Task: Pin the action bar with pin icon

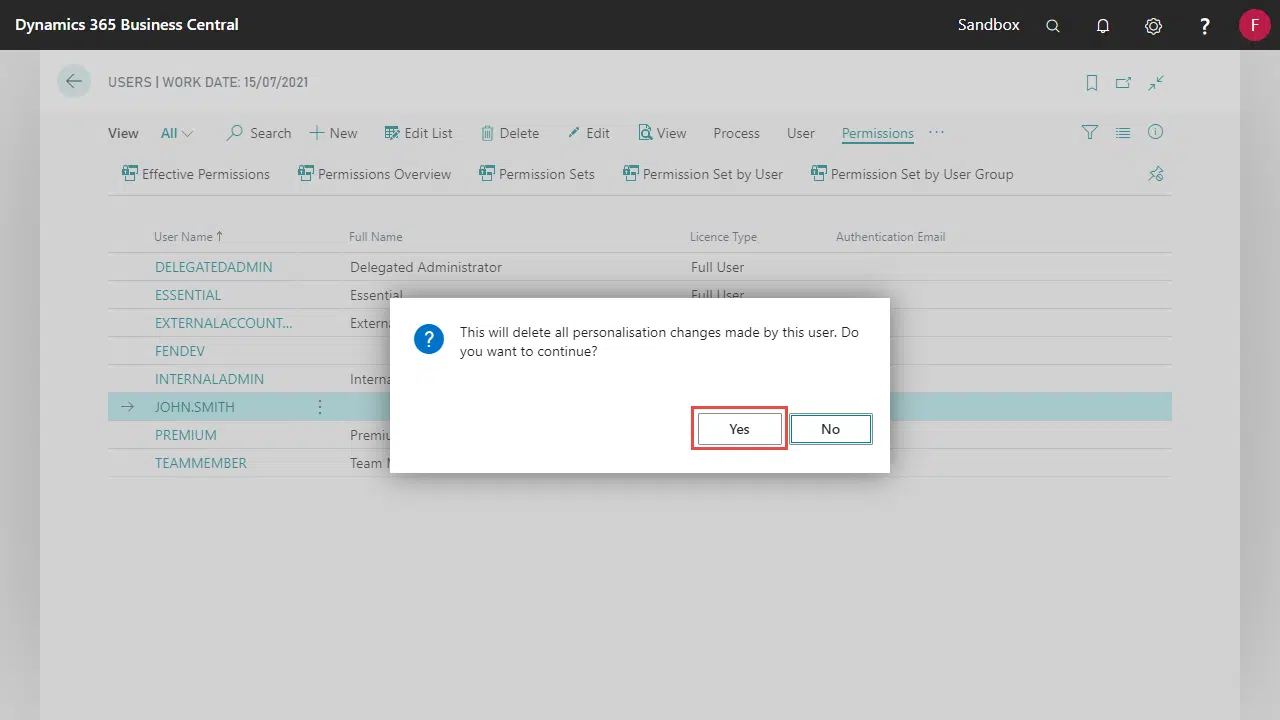Action: 1156,174
